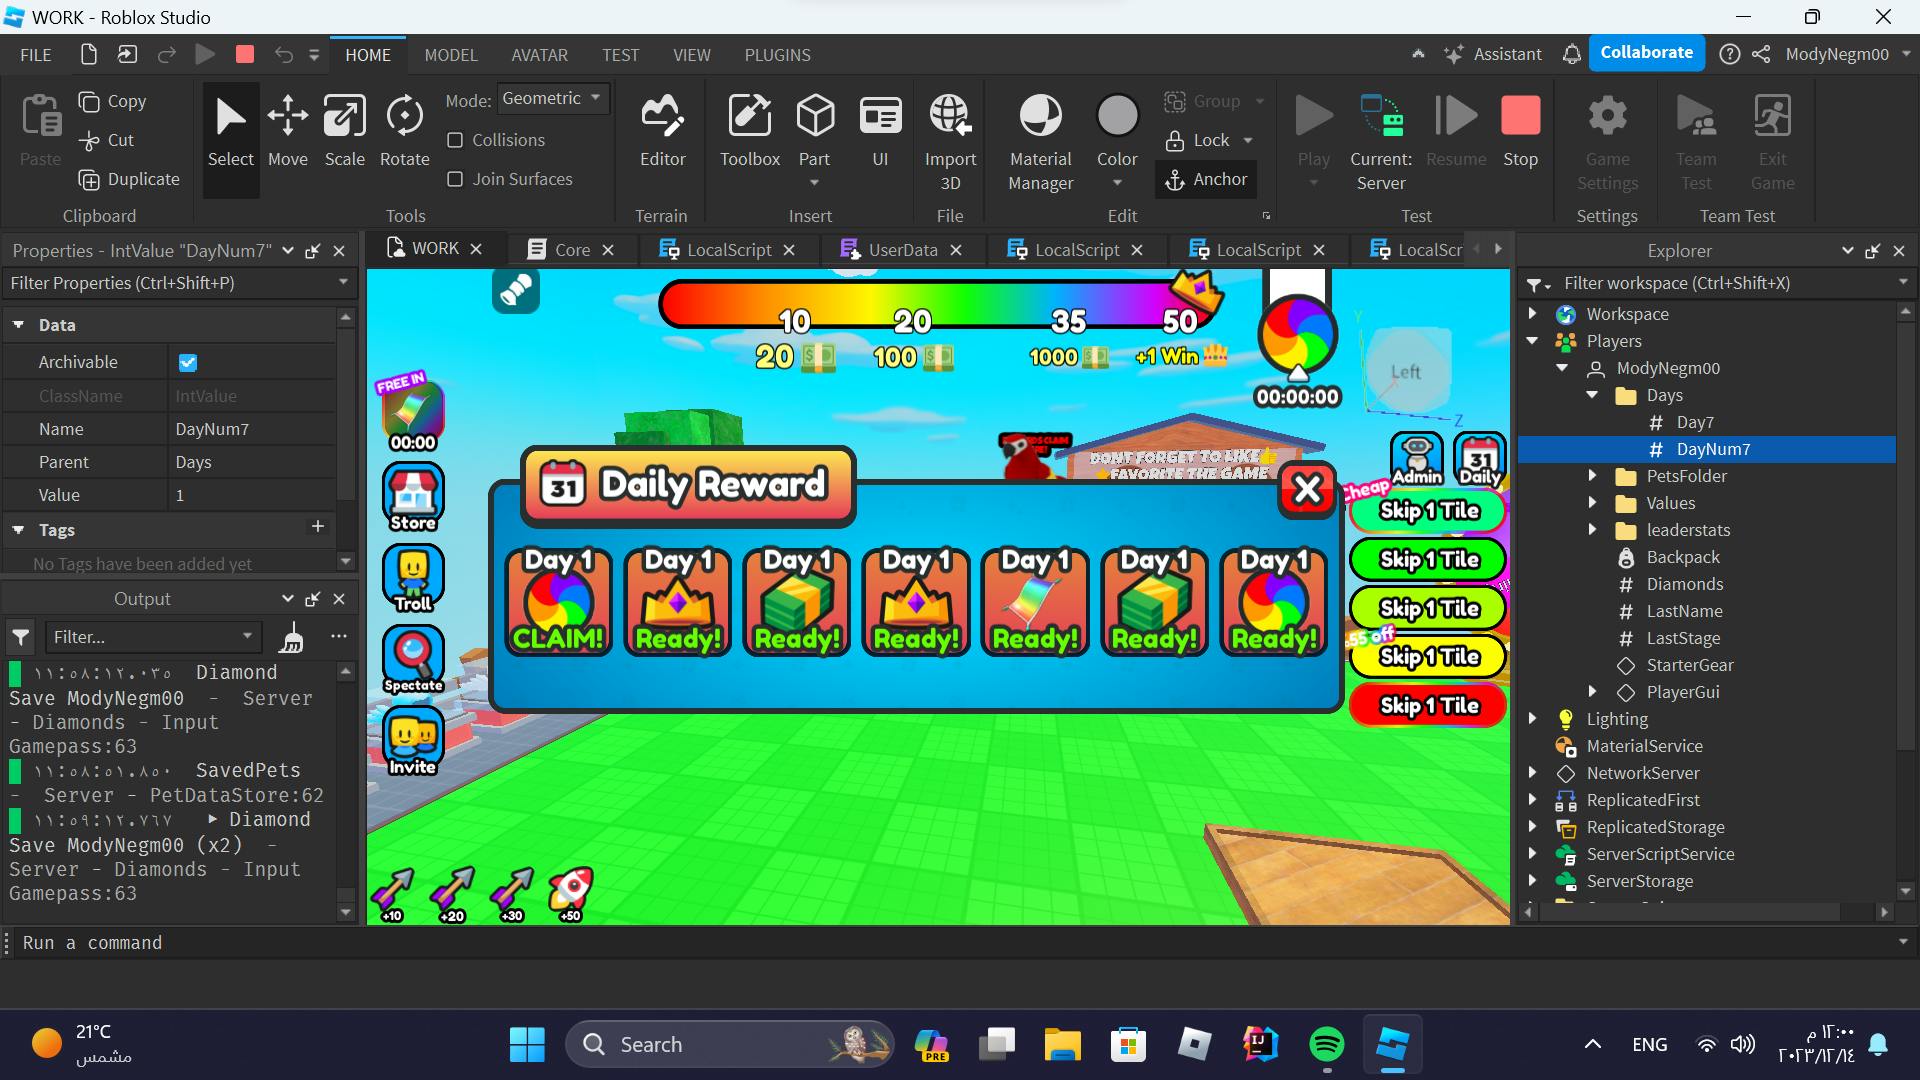Clear the Output panel with the broom icon

(291, 637)
